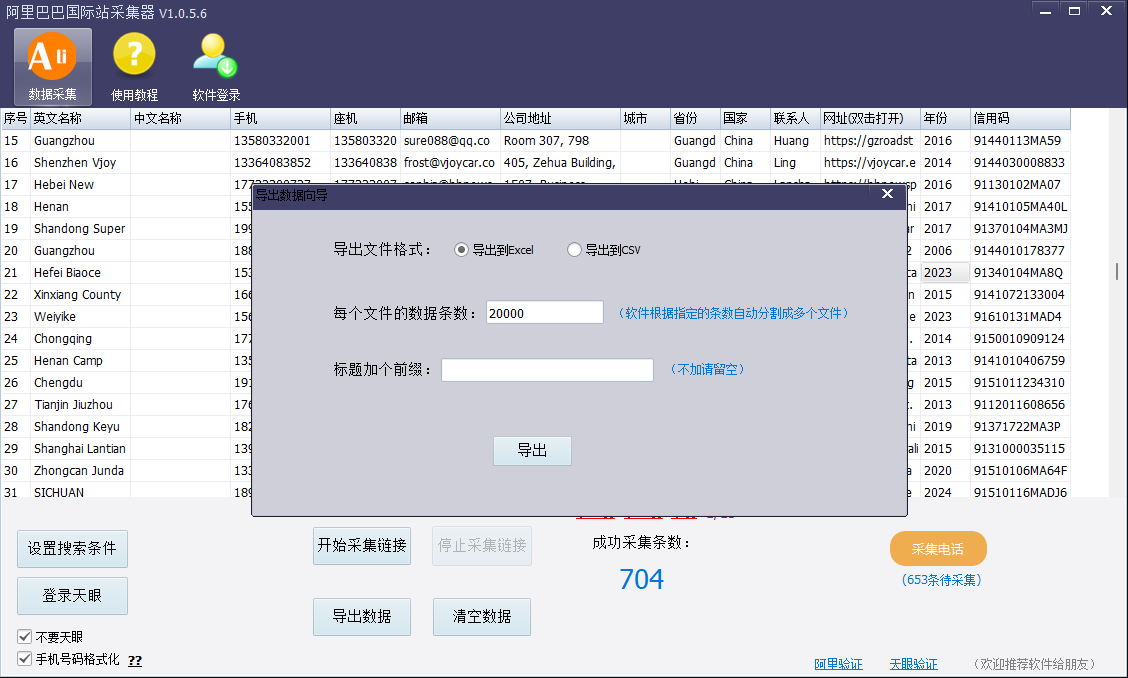The width and height of the screenshot is (1128, 678).
Task: Maximize the main application window
Action: [1074, 12]
